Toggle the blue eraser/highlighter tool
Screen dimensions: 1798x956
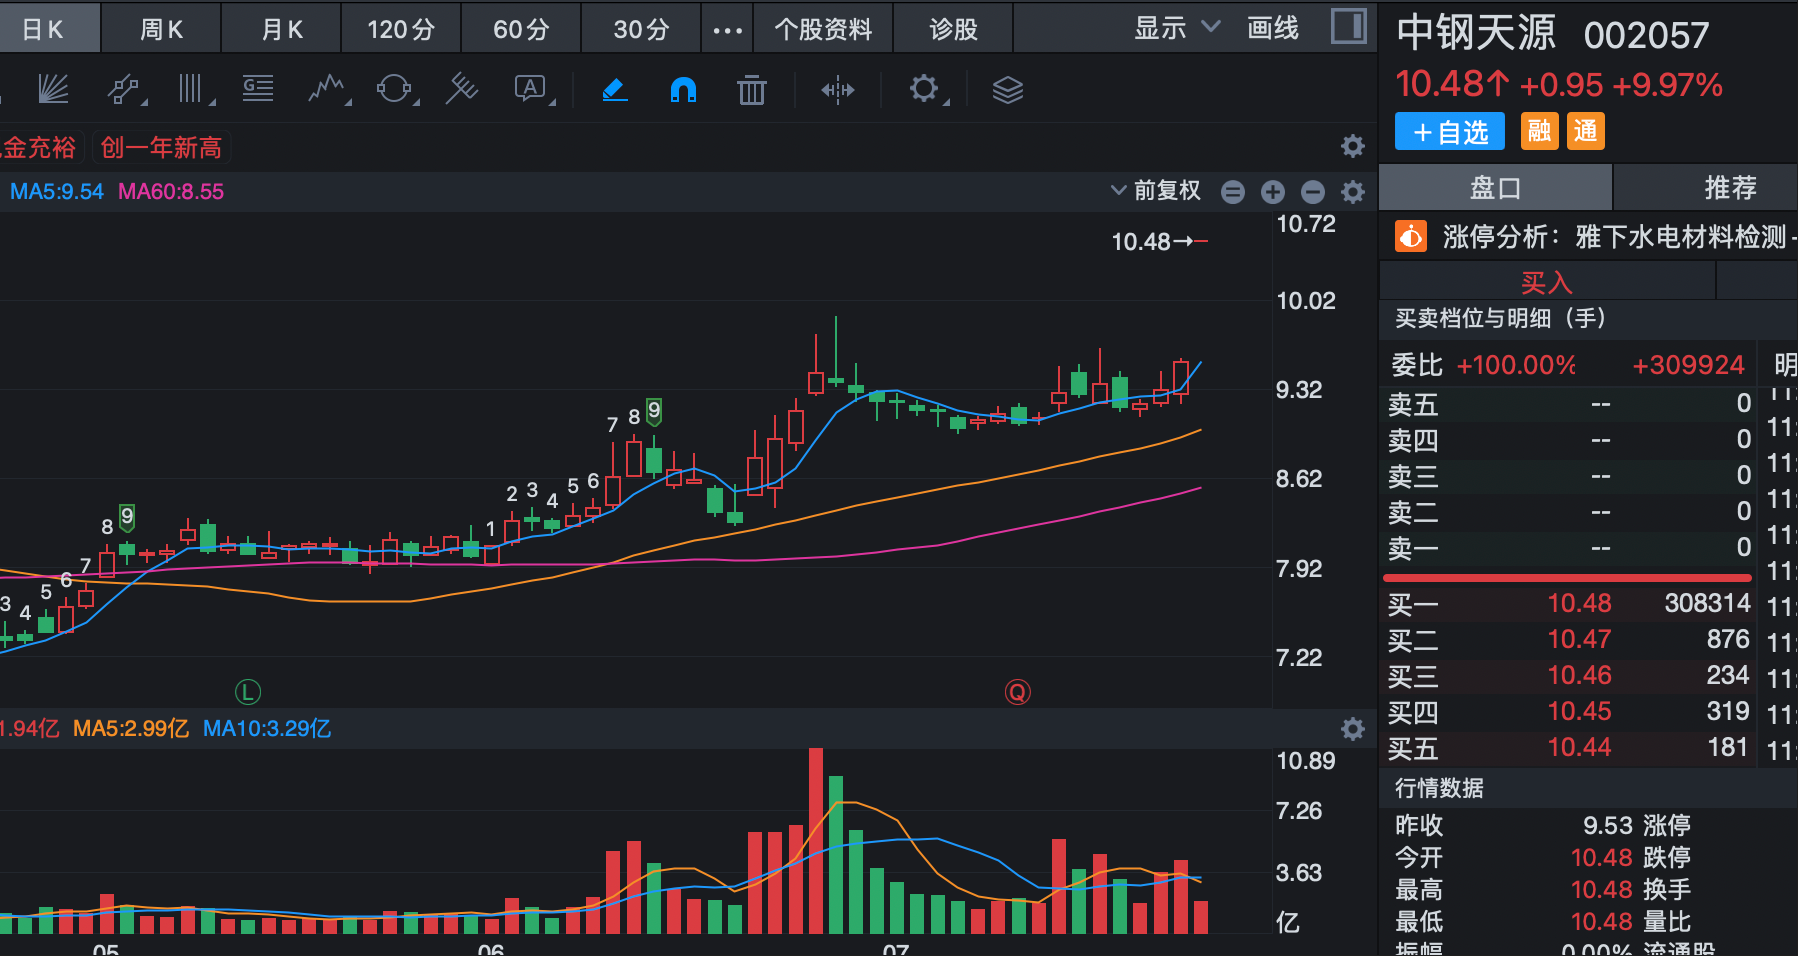click(615, 91)
